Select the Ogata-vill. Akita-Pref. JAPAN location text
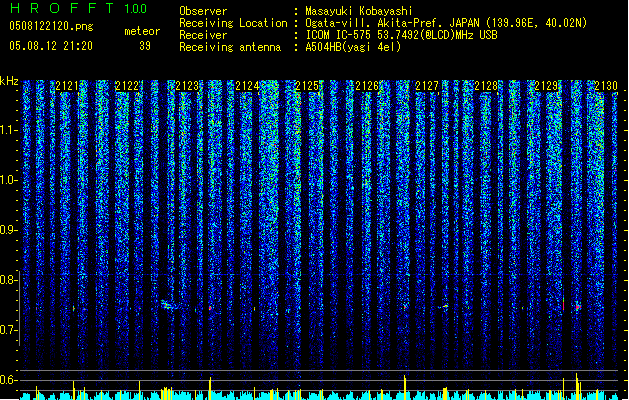629x400 pixels. (x=446, y=23)
